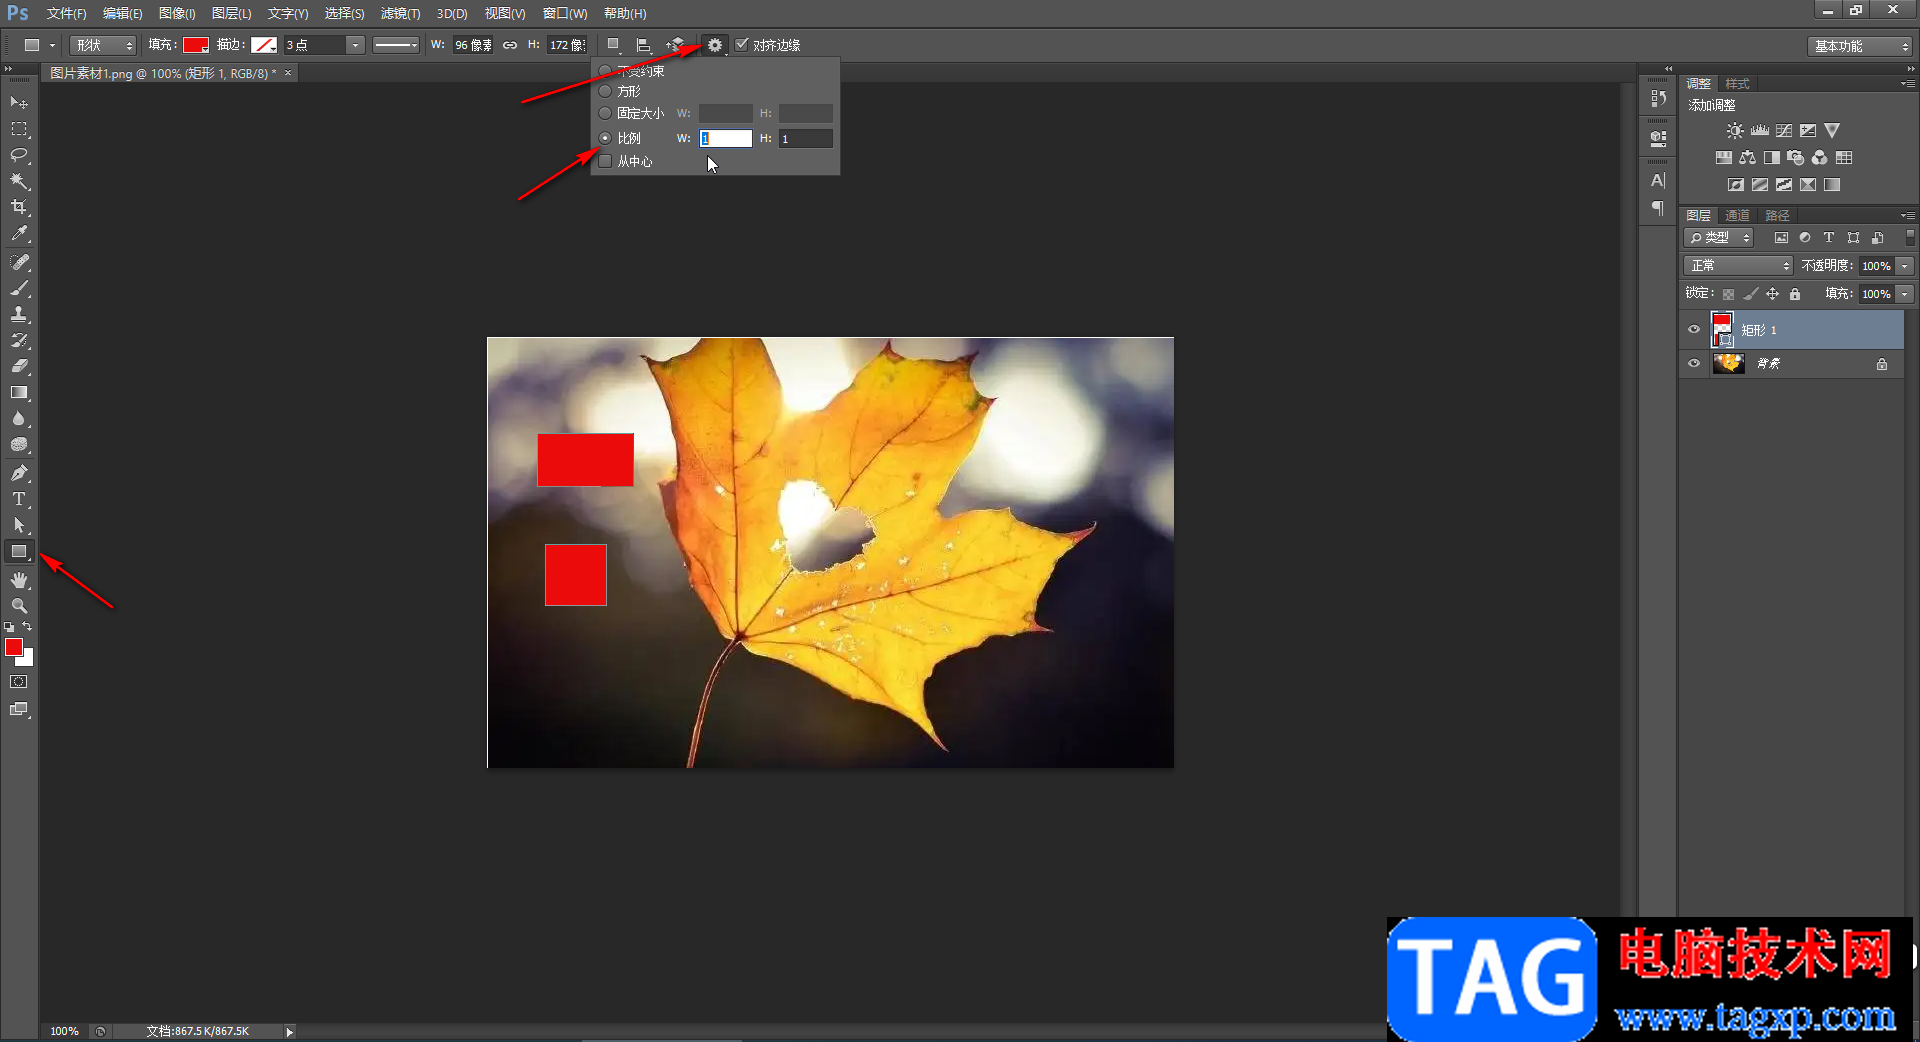Toggle layer filtering switch on

(1910, 238)
